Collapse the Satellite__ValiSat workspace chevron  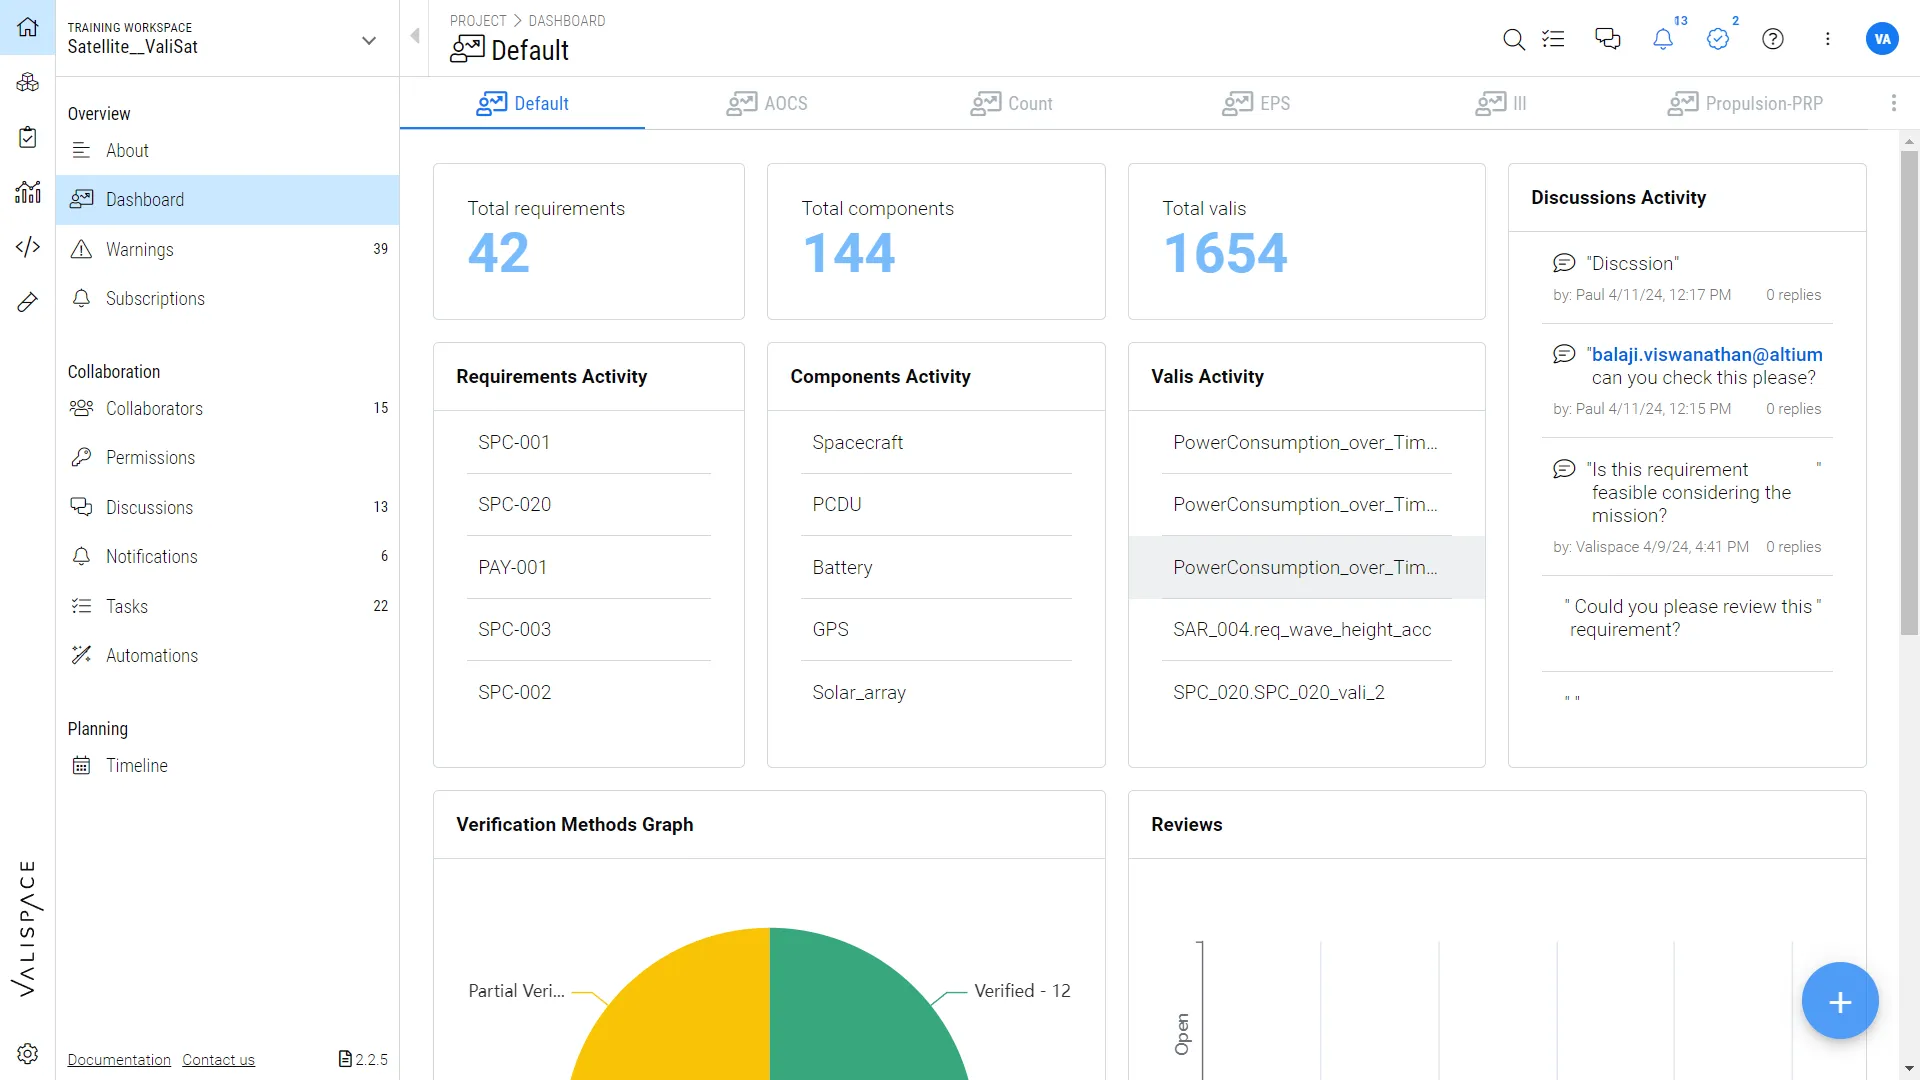point(369,40)
